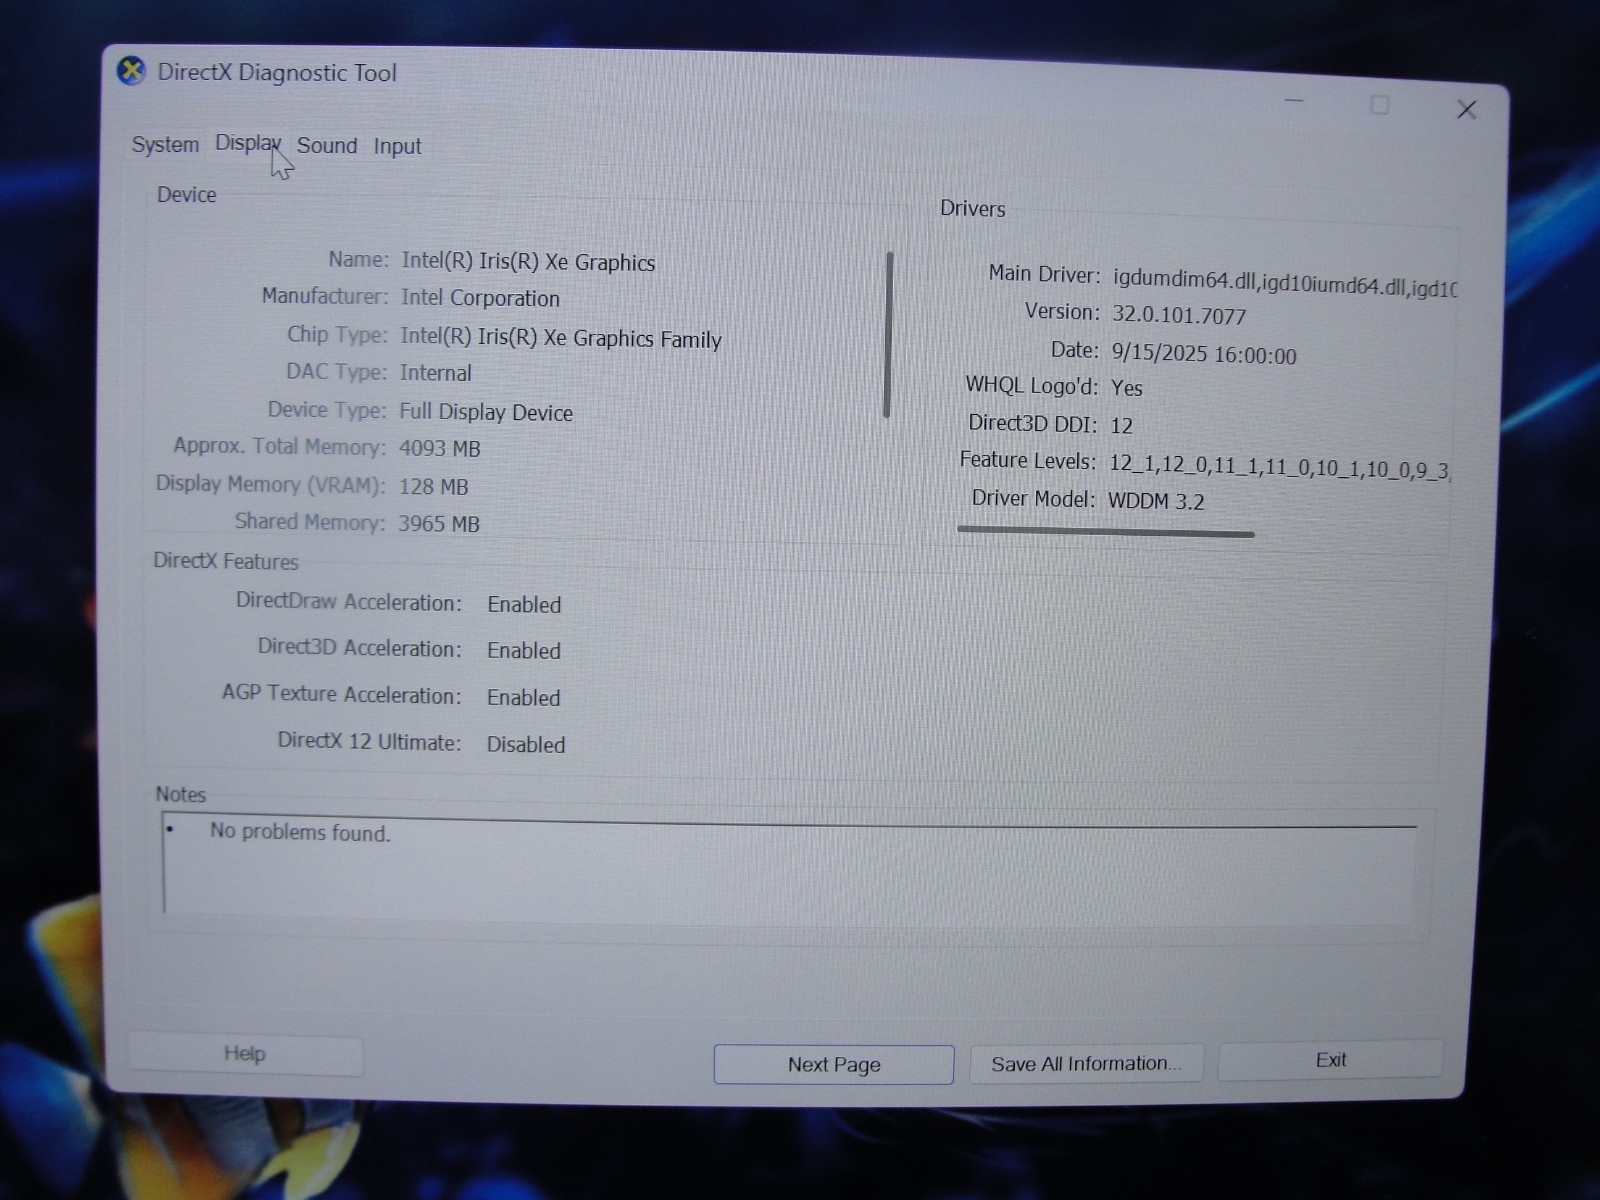1600x1200 pixels.
Task: Click the Next Page button
Action: pyautogui.click(x=834, y=1065)
